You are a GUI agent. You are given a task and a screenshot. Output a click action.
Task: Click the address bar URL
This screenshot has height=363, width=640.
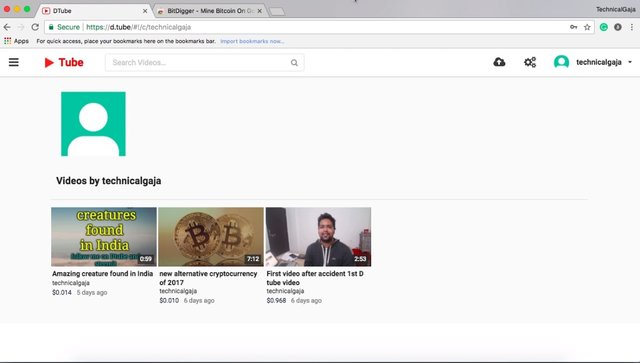(x=138, y=27)
